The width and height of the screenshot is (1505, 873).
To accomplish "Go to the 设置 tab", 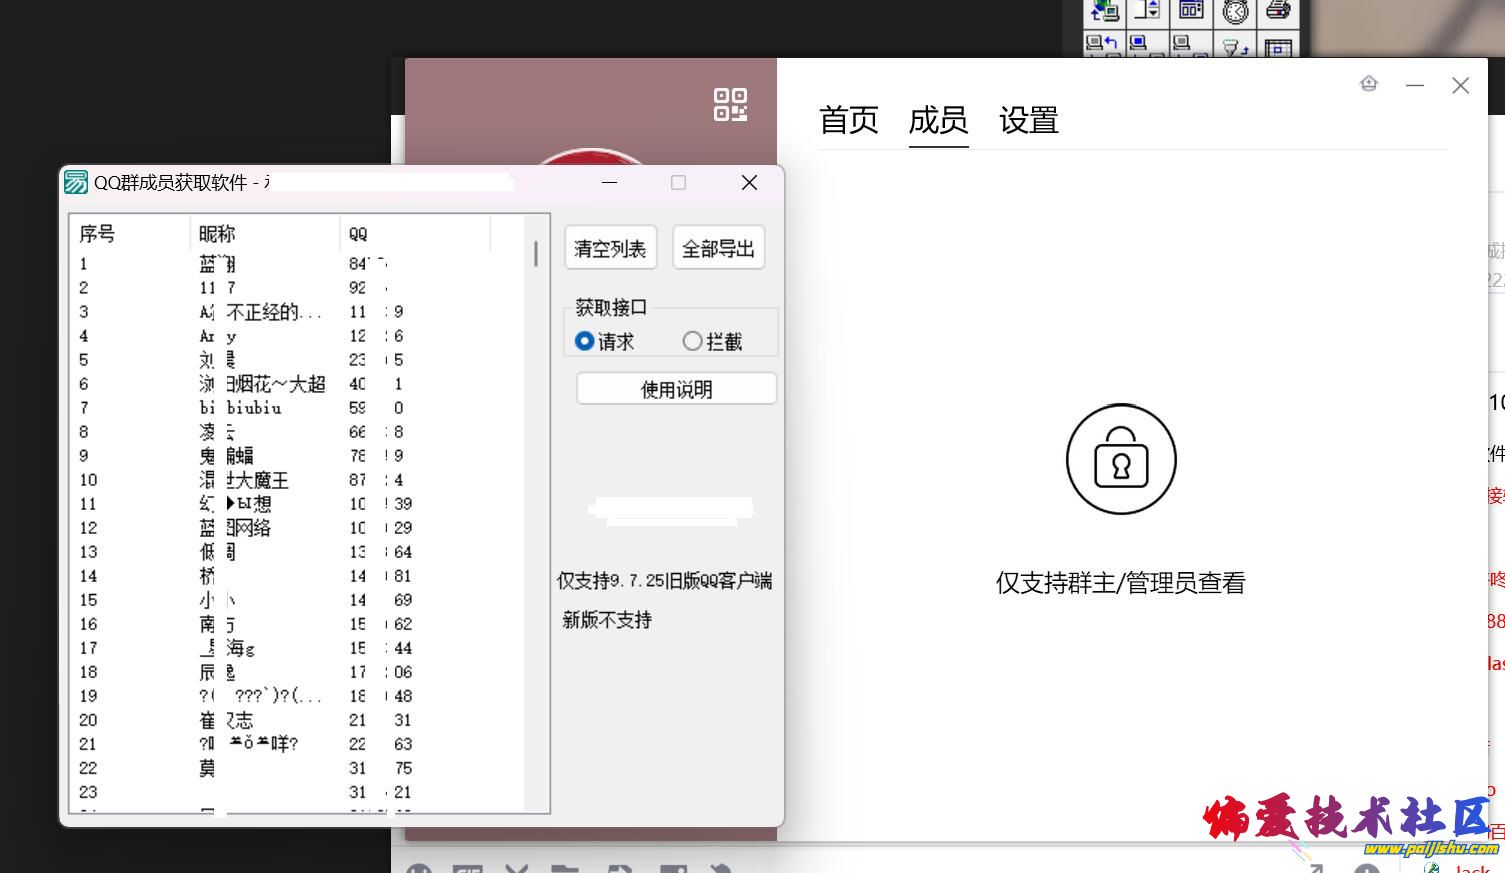I will pyautogui.click(x=1028, y=121).
